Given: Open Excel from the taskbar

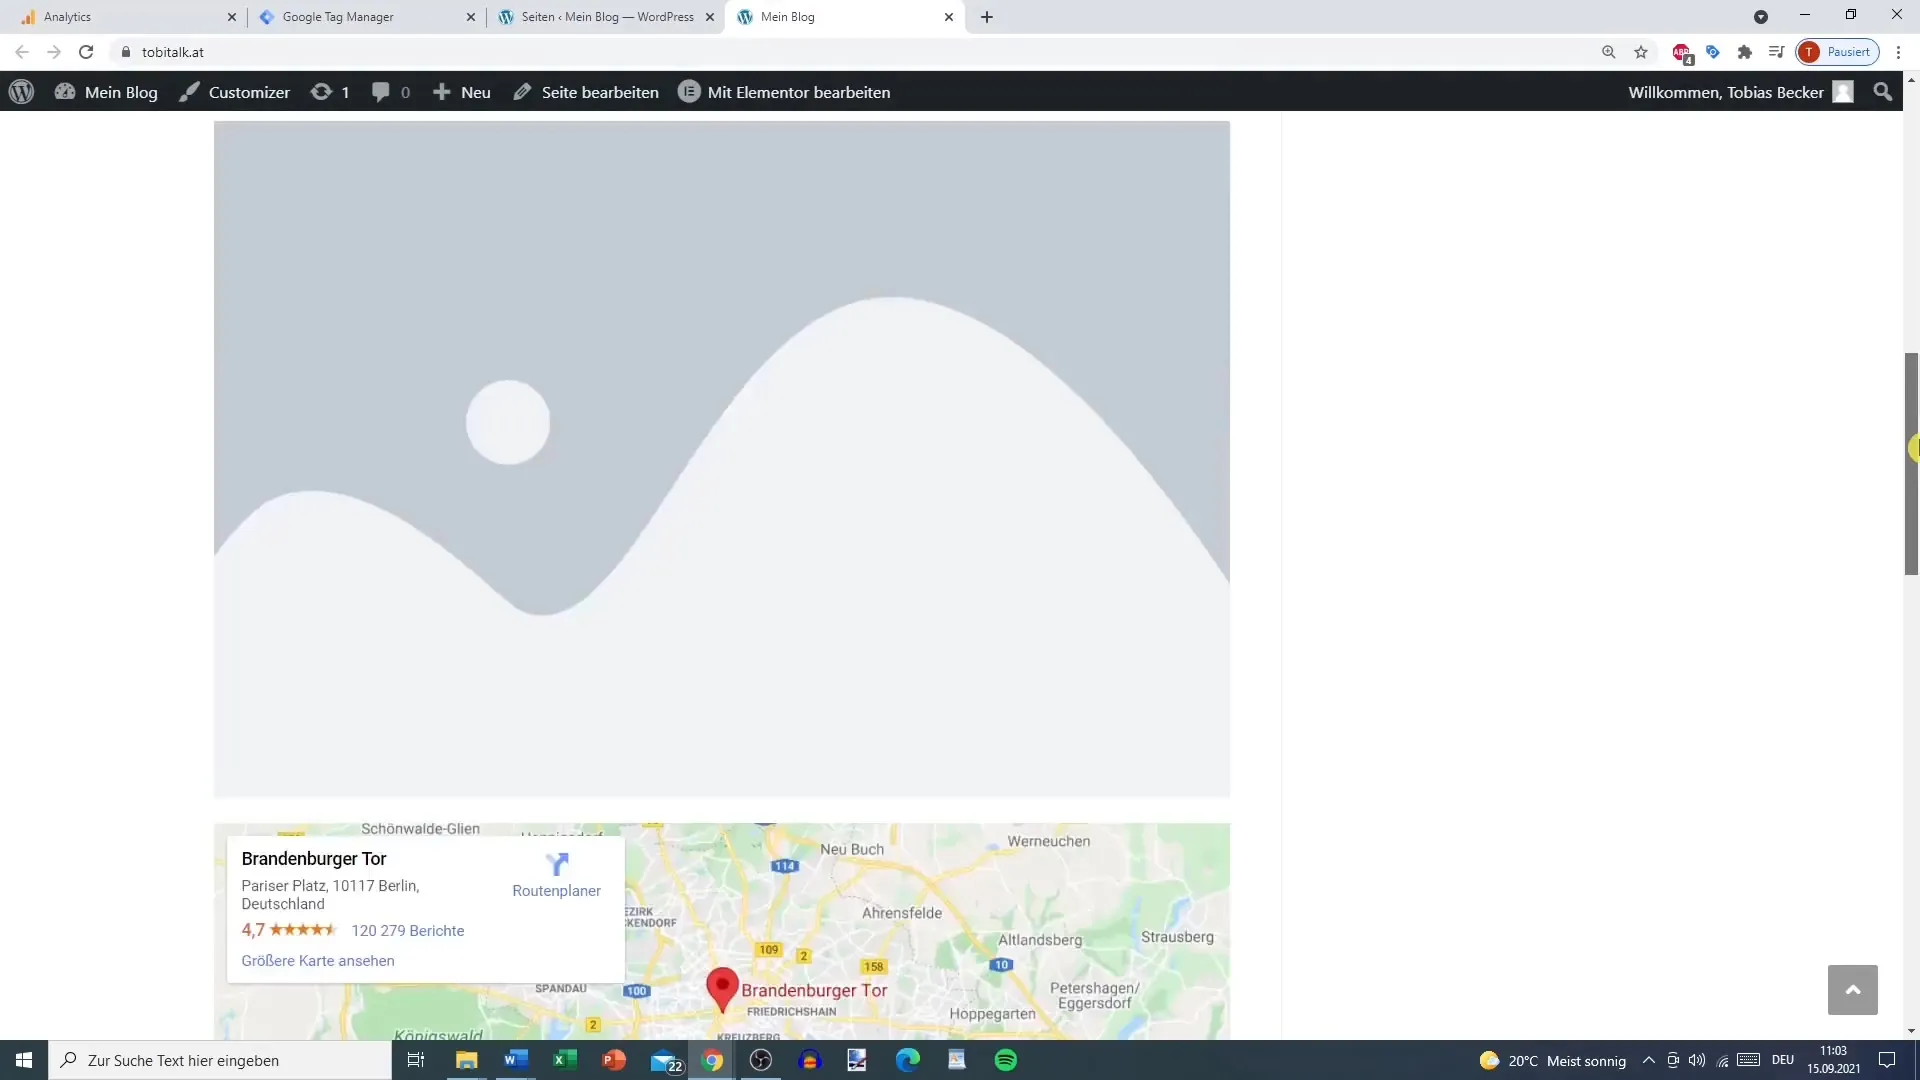Looking at the screenshot, I should coord(565,1060).
